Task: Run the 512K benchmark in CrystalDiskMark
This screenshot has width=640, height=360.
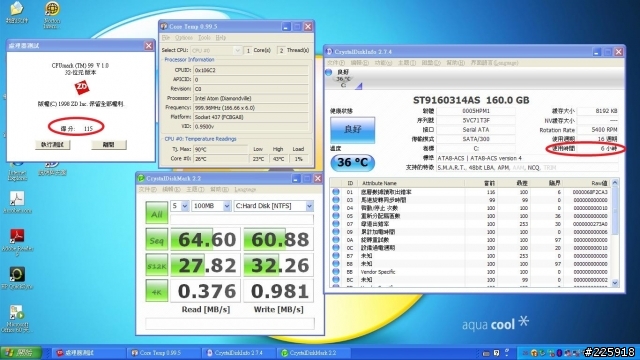Action: (157, 265)
